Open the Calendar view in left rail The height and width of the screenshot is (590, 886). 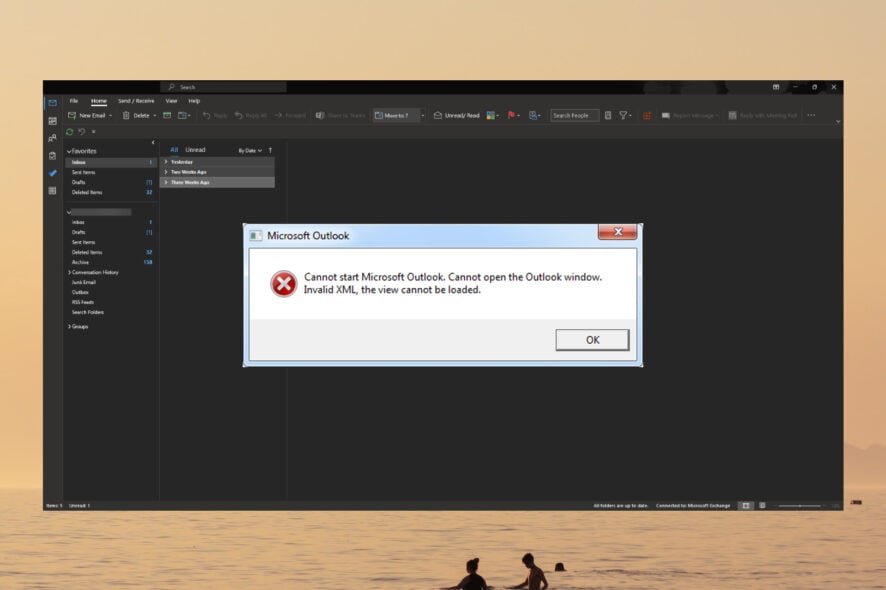(53, 121)
